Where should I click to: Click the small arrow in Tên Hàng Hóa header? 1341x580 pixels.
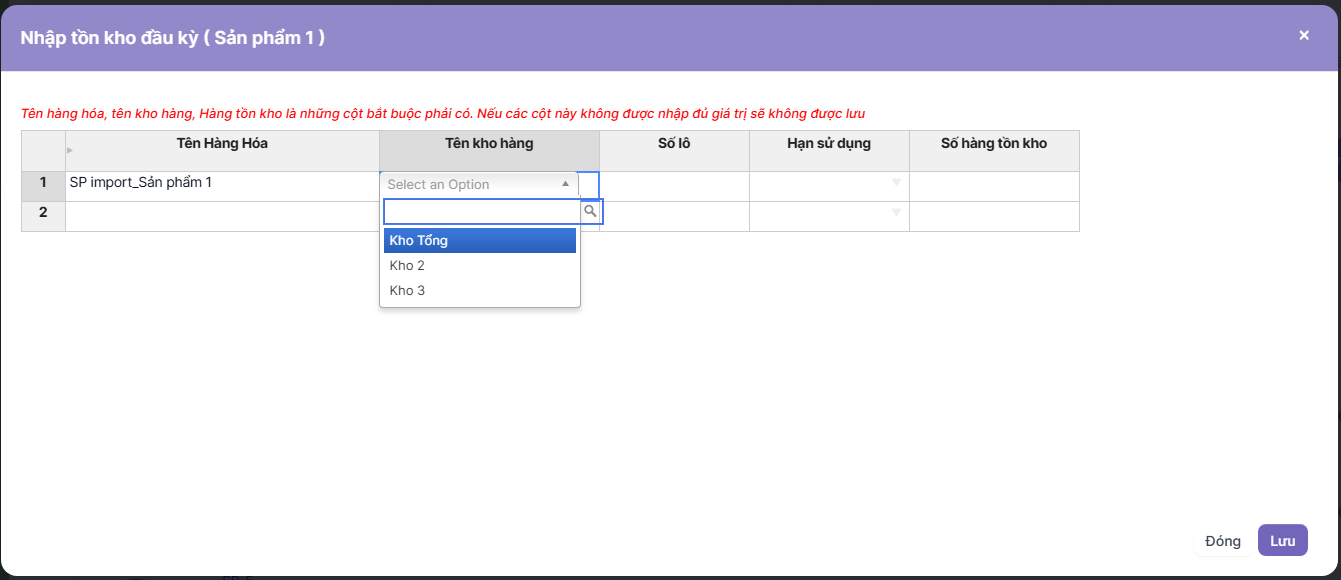click(70, 150)
